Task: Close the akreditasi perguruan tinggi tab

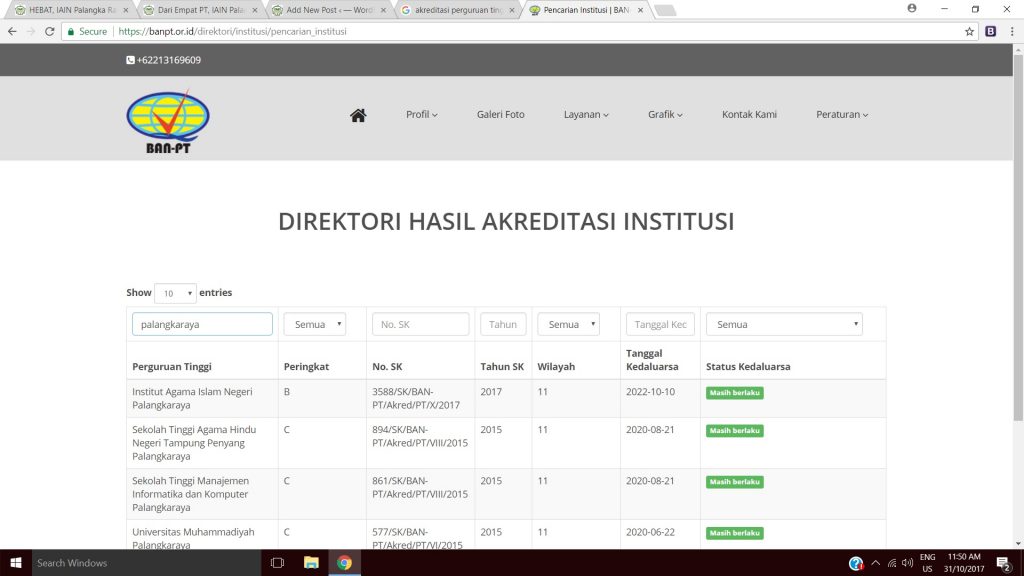Action: tap(511, 10)
